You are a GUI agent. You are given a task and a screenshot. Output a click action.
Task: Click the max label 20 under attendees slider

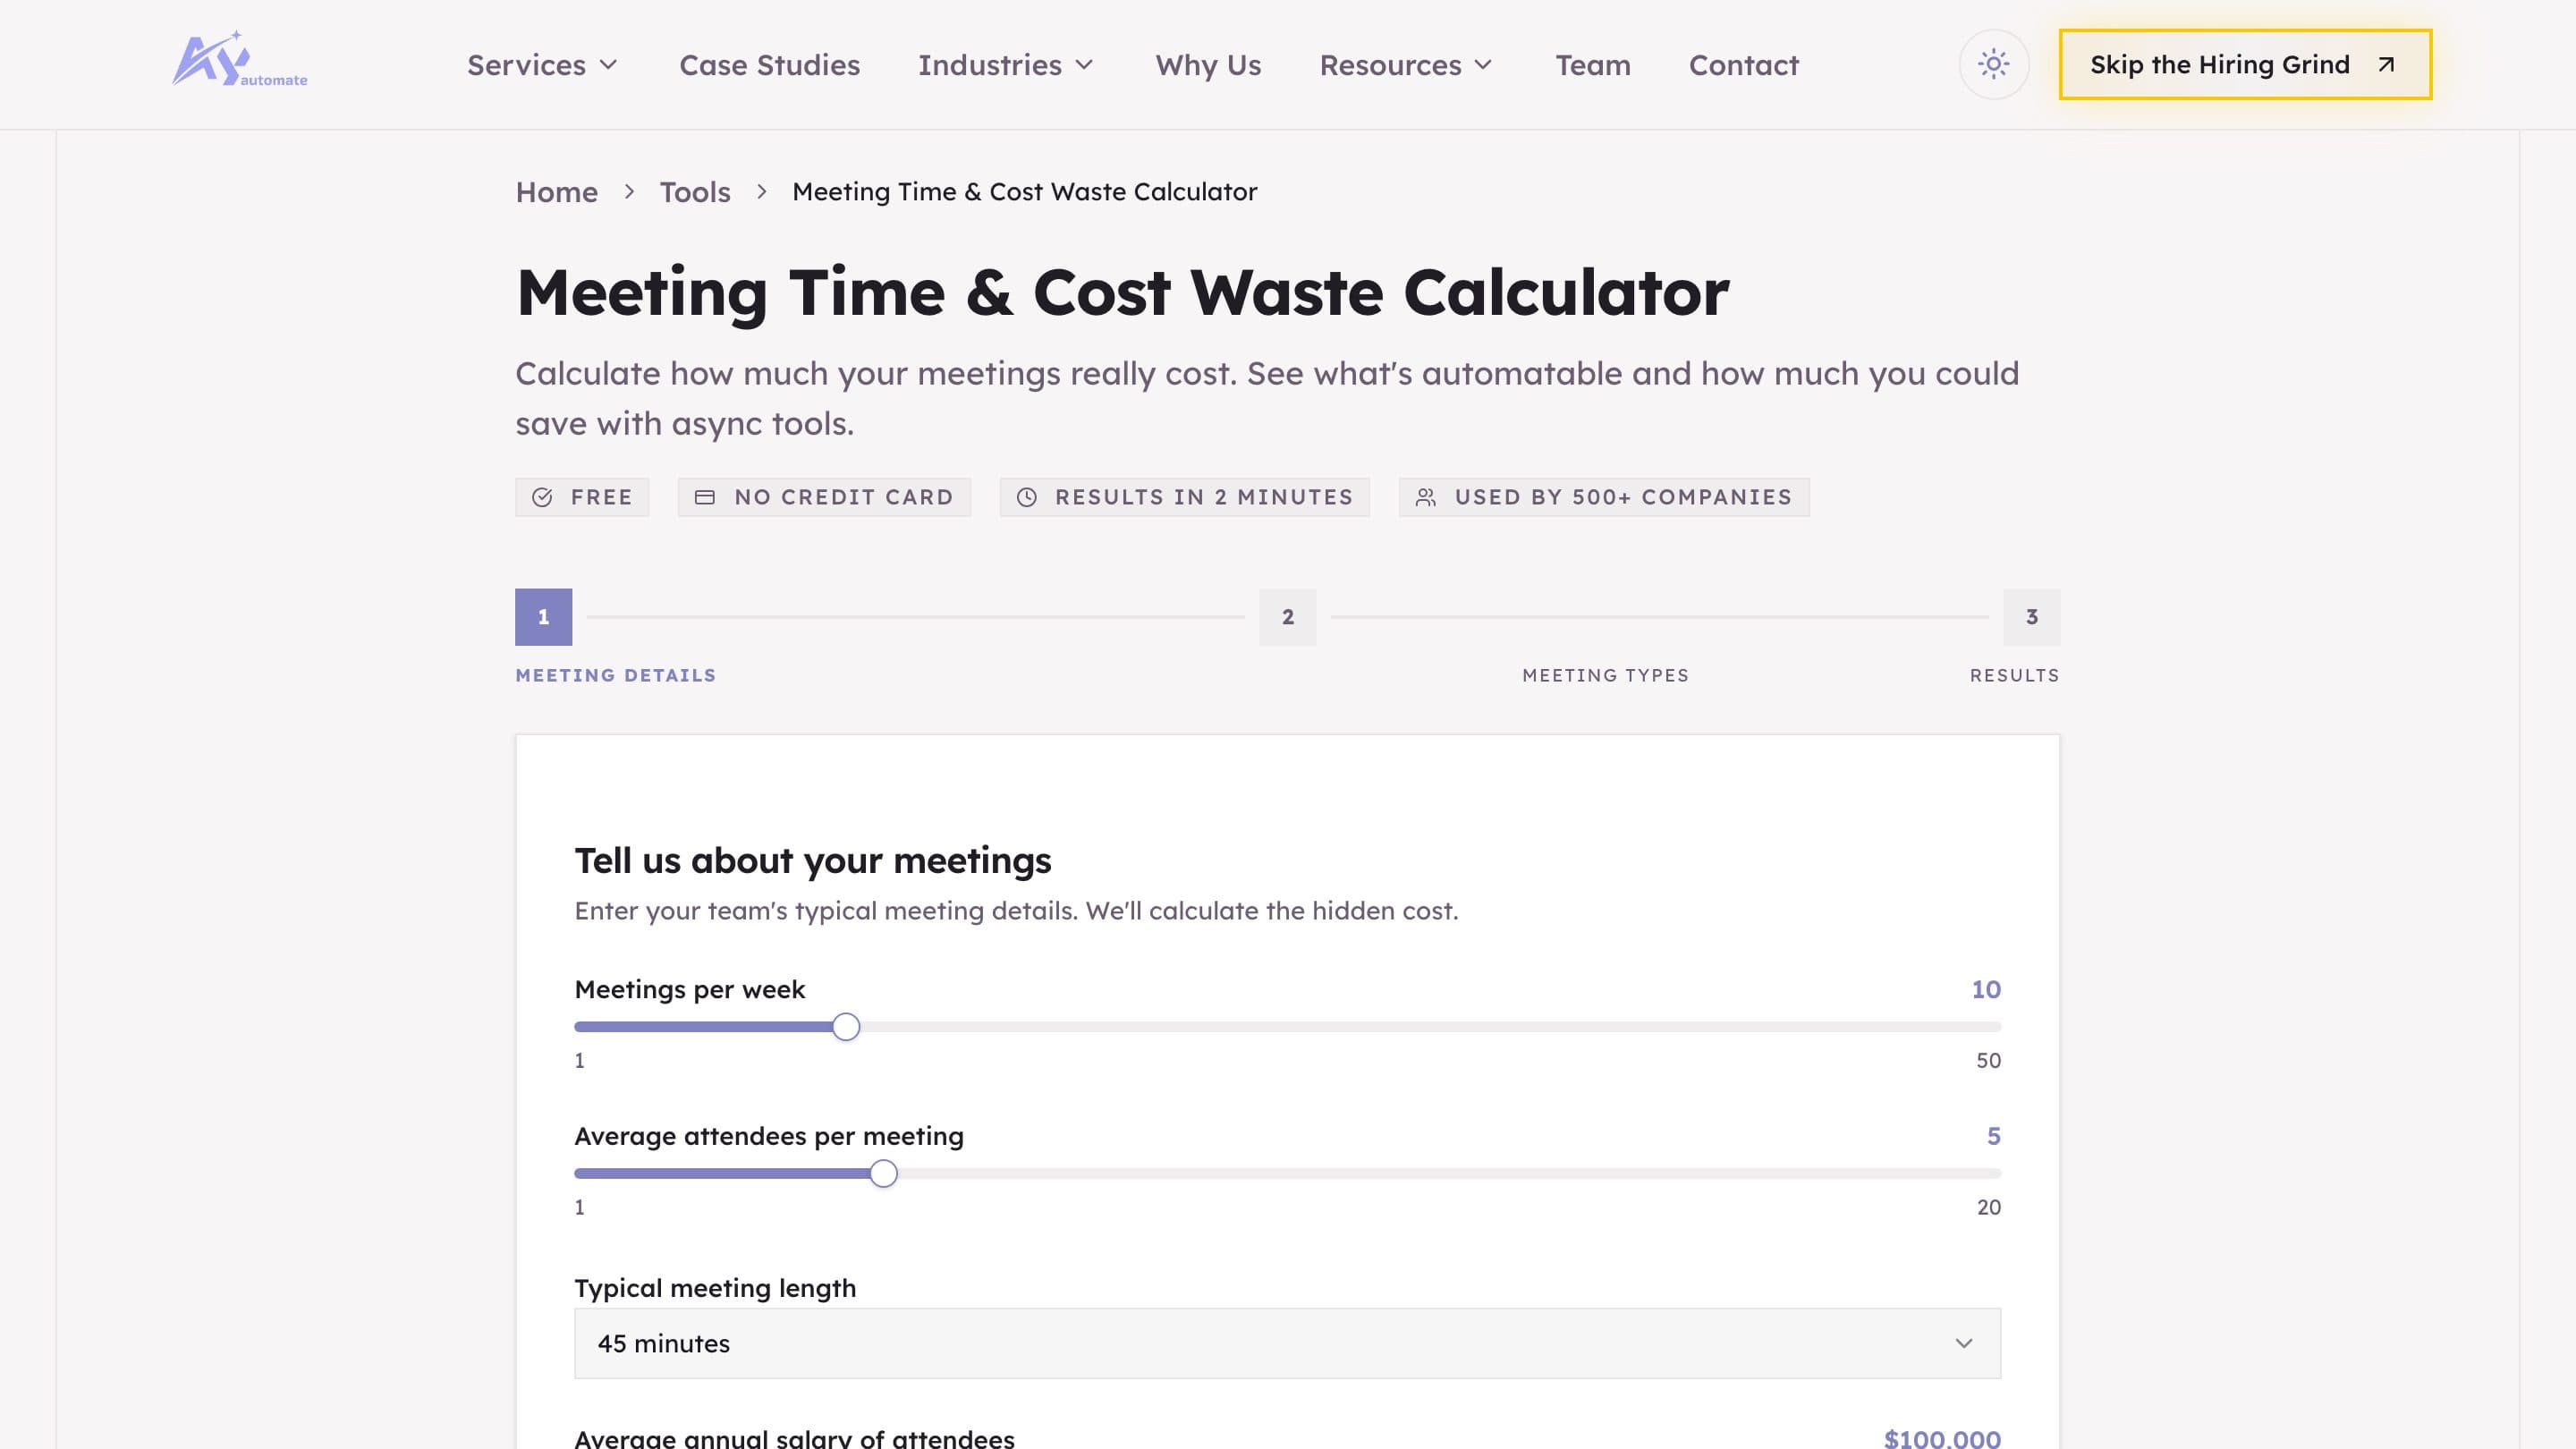tap(1988, 1207)
